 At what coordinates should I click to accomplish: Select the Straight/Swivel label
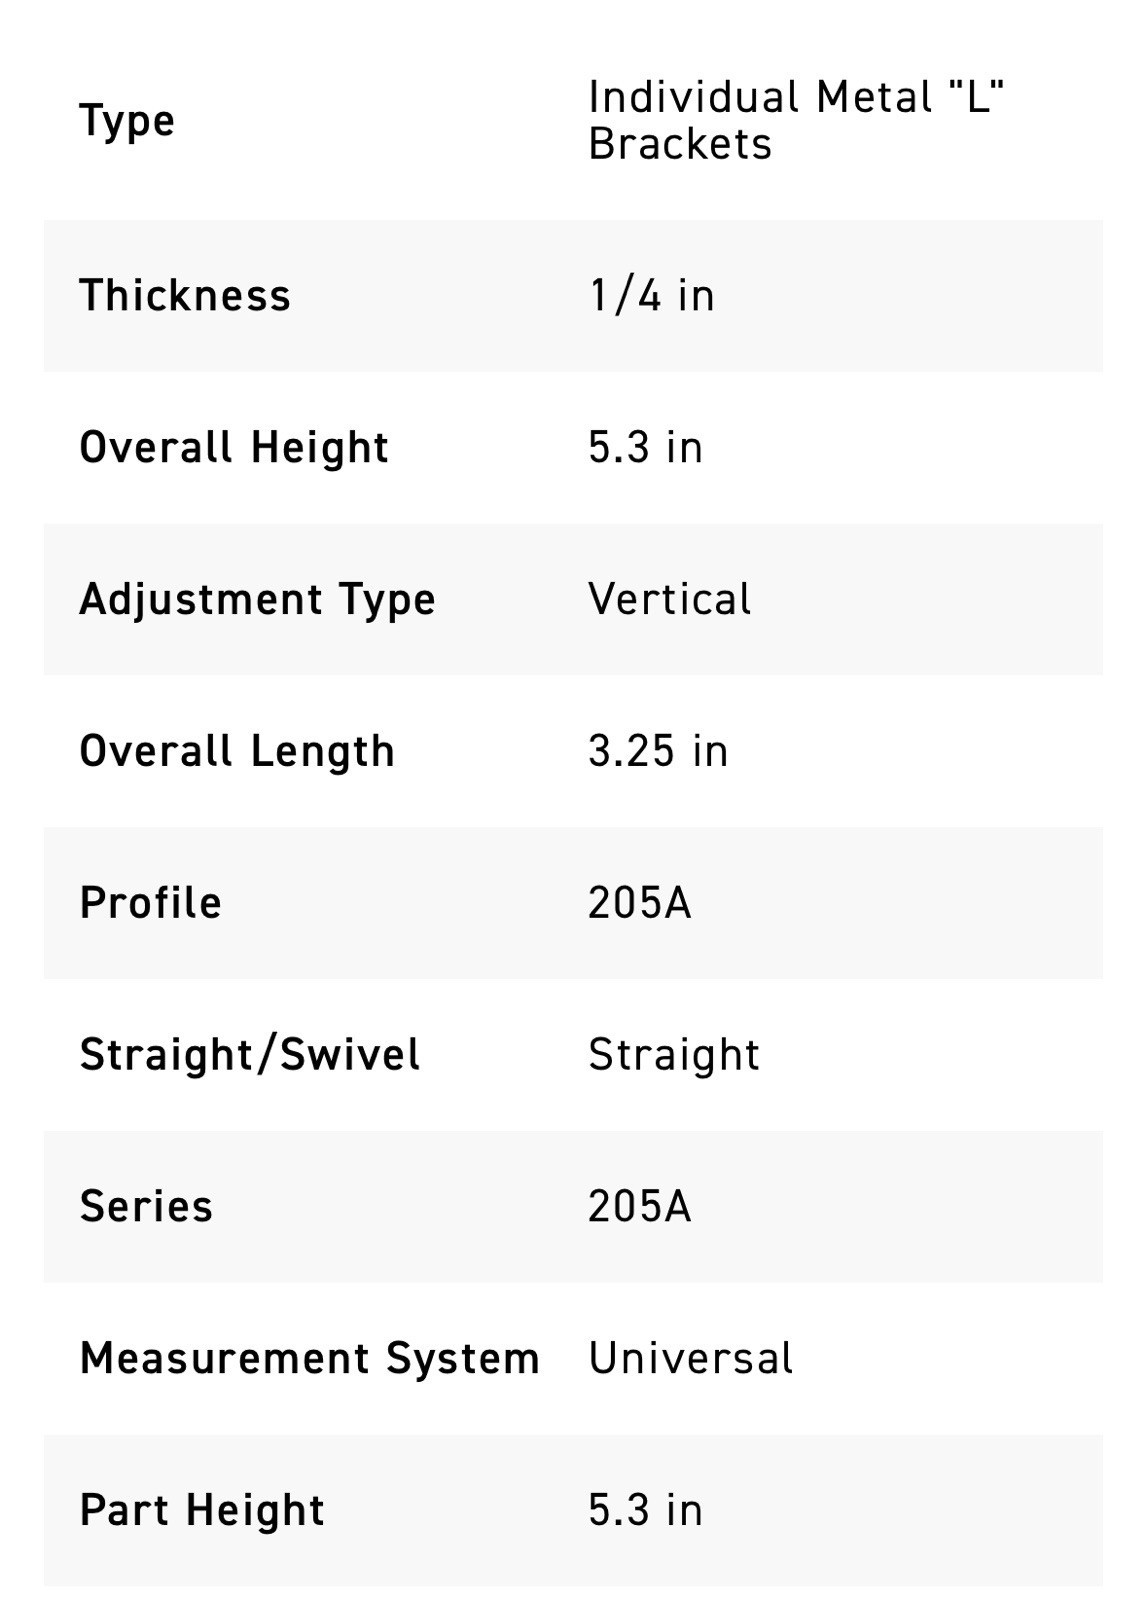tap(250, 1055)
